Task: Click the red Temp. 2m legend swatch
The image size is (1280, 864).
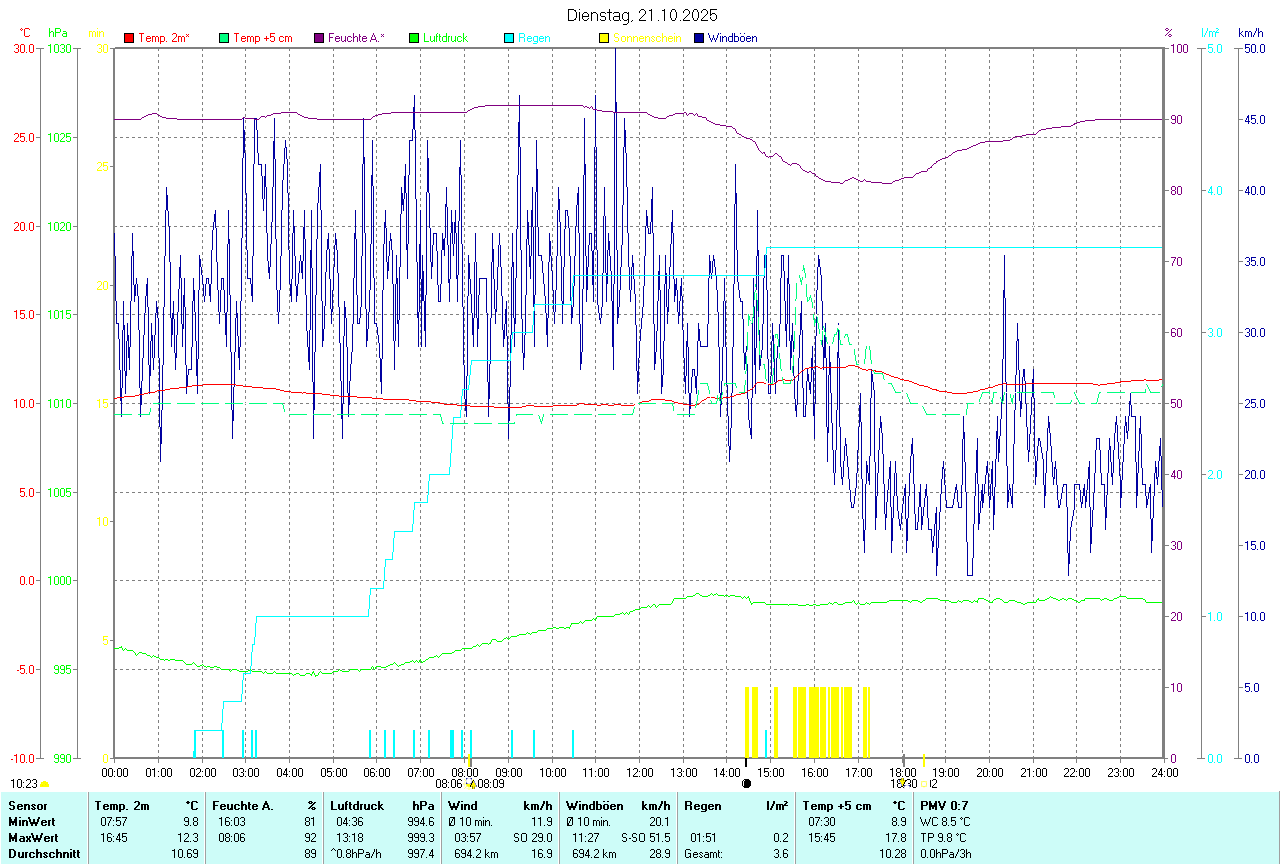Action: pyautogui.click(x=129, y=38)
